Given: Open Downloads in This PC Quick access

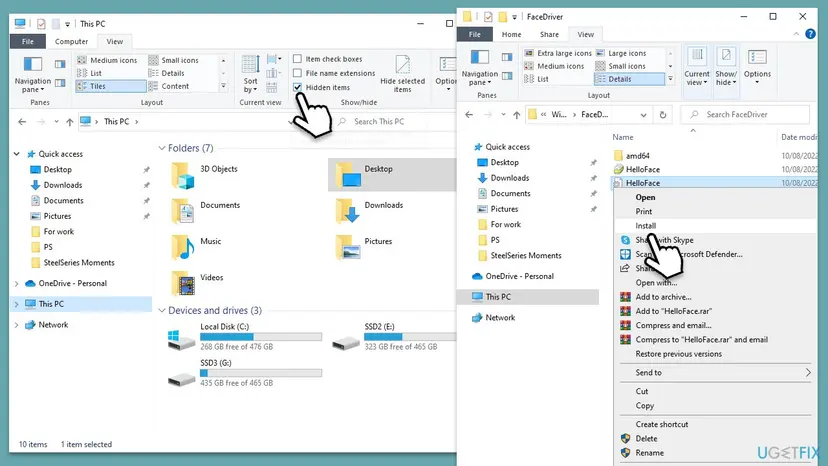Looking at the screenshot, I should pos(63,185).
